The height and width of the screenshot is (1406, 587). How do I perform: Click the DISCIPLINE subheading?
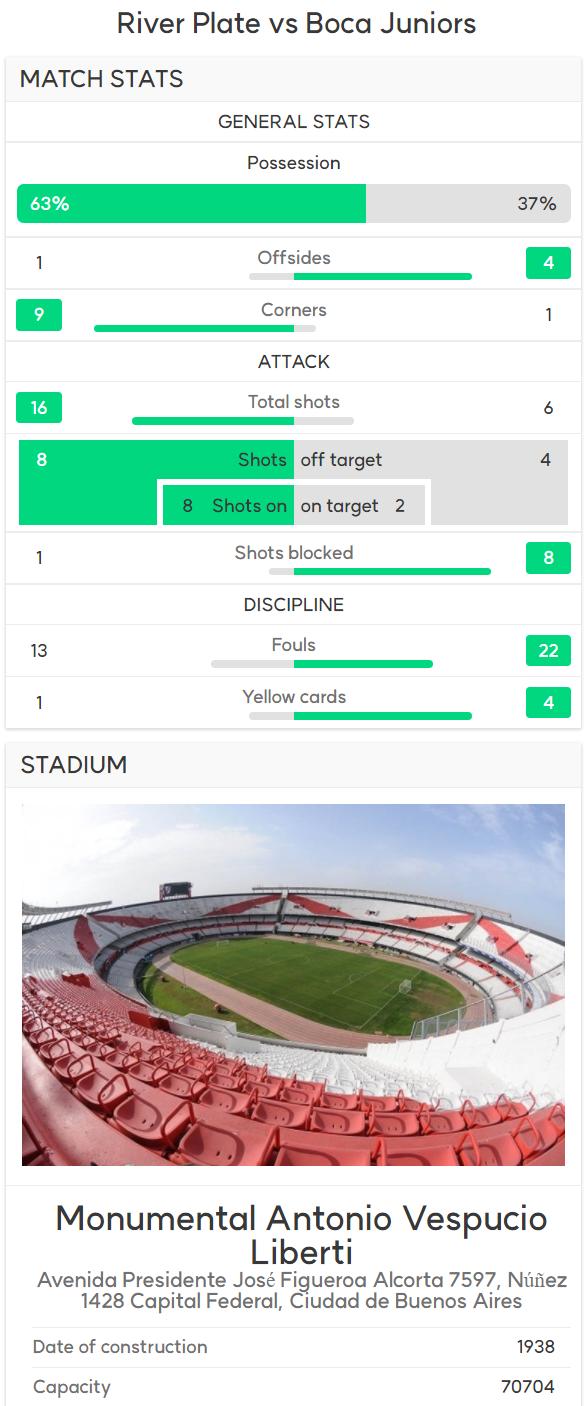(294, 605)
